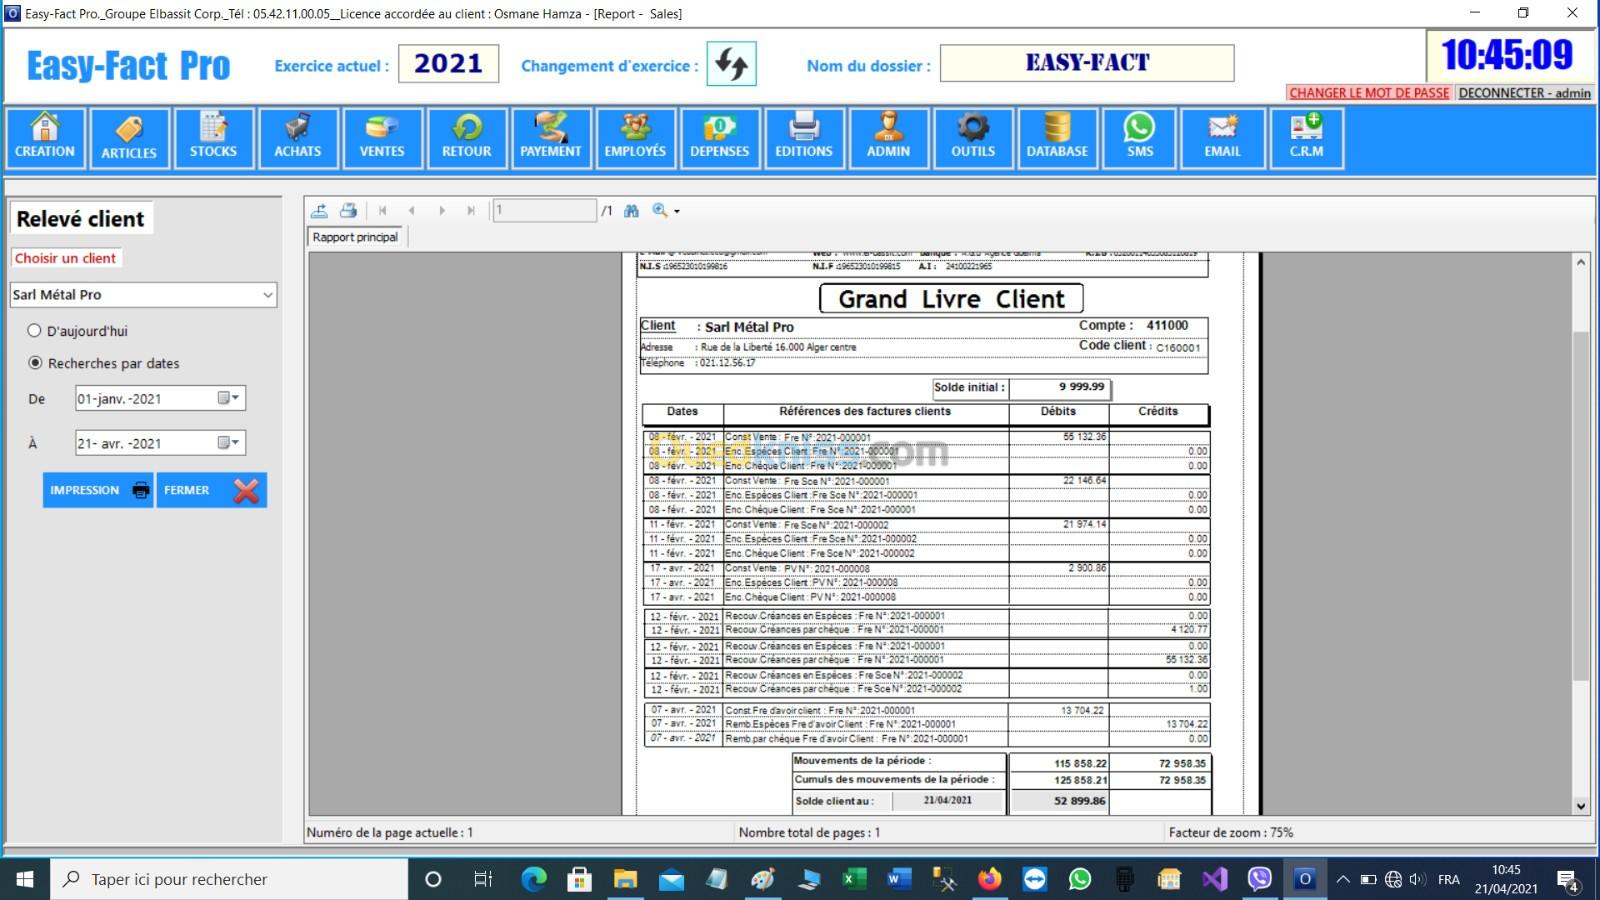Screen dimensions: 1600x900
Task: Open the CREATION module
Action: coord(44,138)
